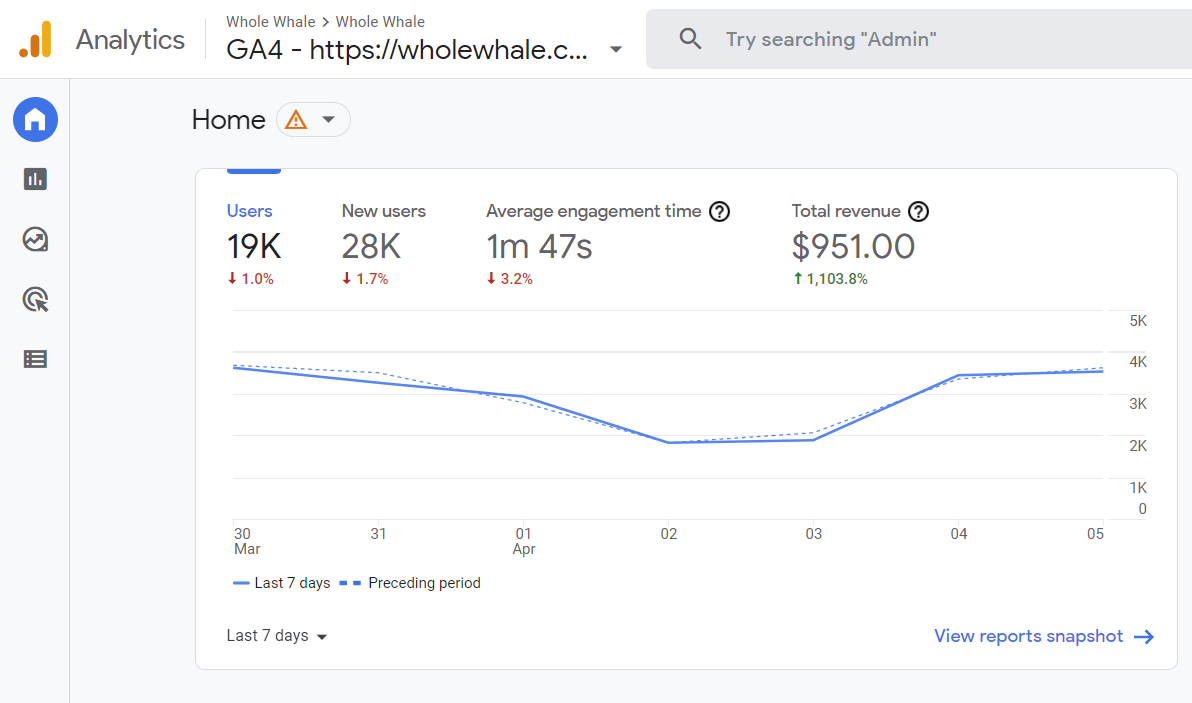This screenshot has width=1192, height=703.
Task: Open the Advertising sidebar icon
Action: [35, 299]
